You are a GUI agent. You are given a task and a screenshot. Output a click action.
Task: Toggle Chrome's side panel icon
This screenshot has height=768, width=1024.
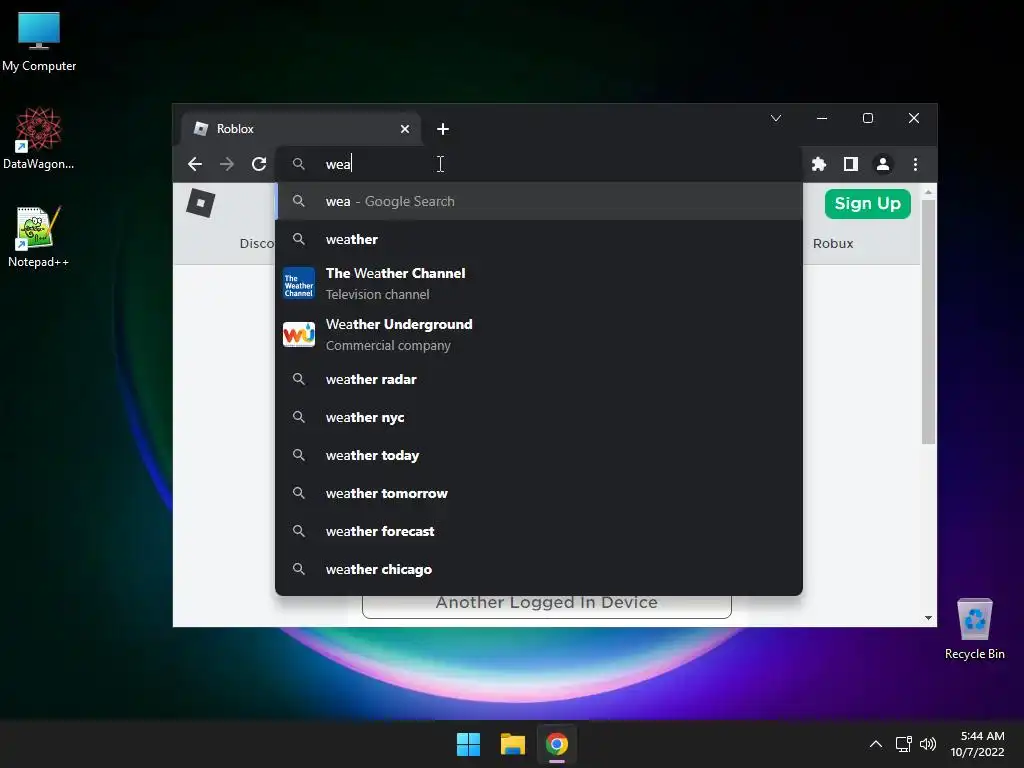click(851, 164)
